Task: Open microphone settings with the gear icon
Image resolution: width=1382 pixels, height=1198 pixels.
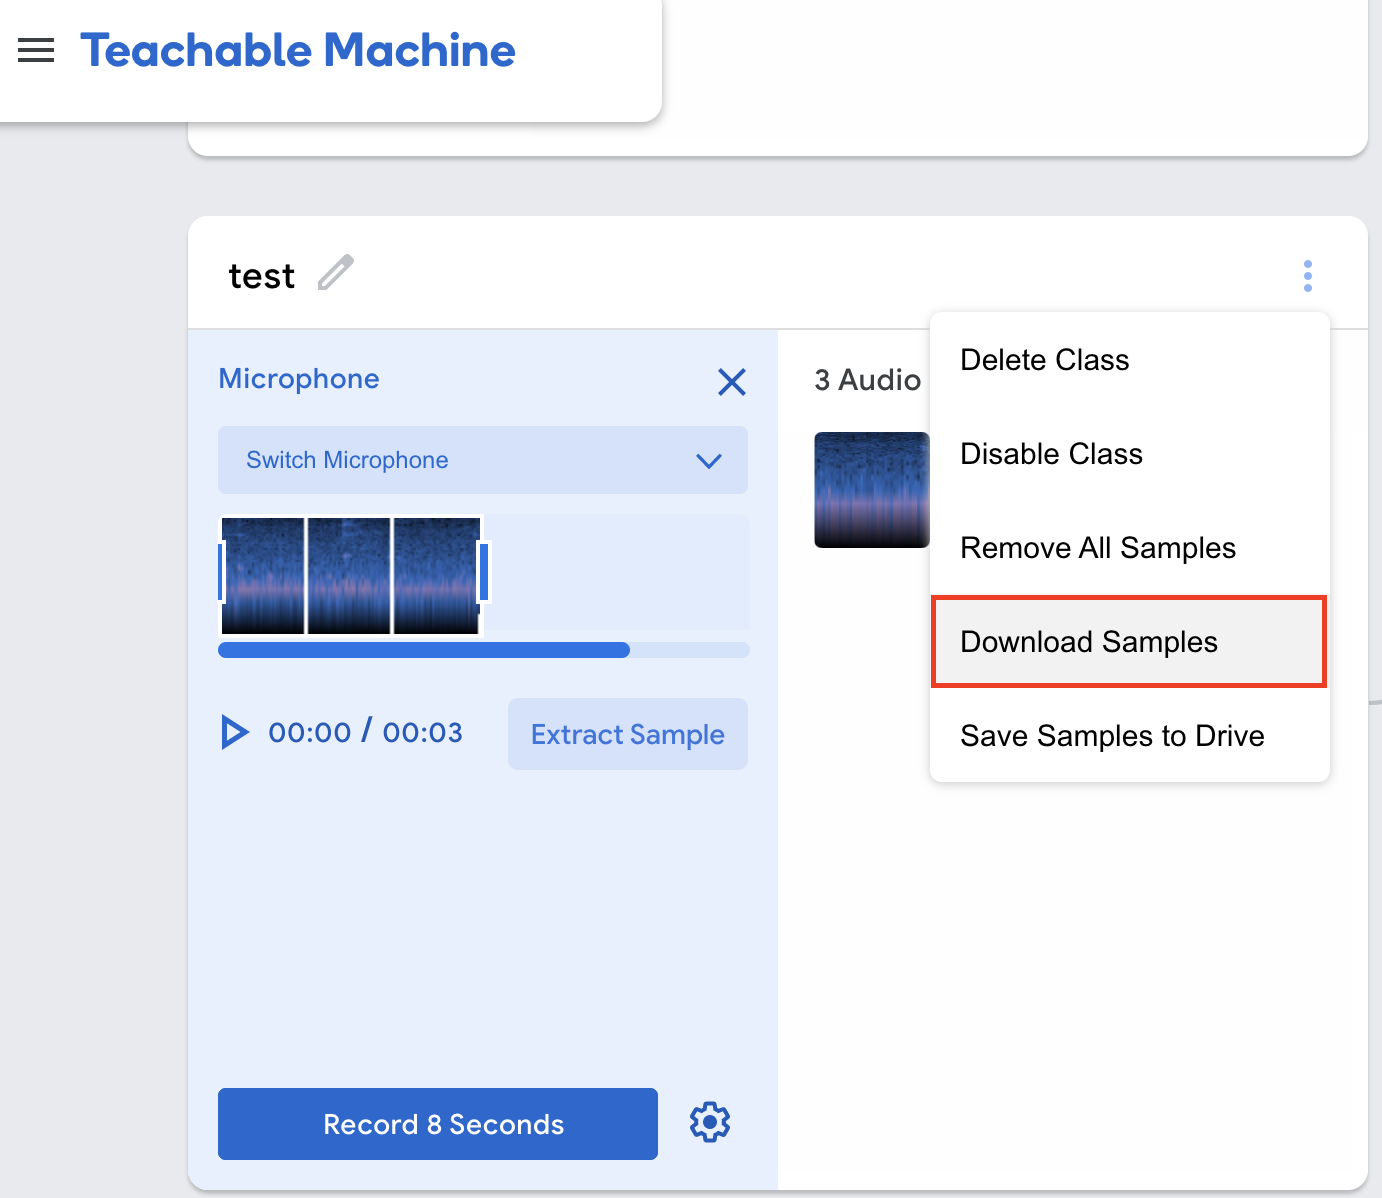Action: [708, 1123]
